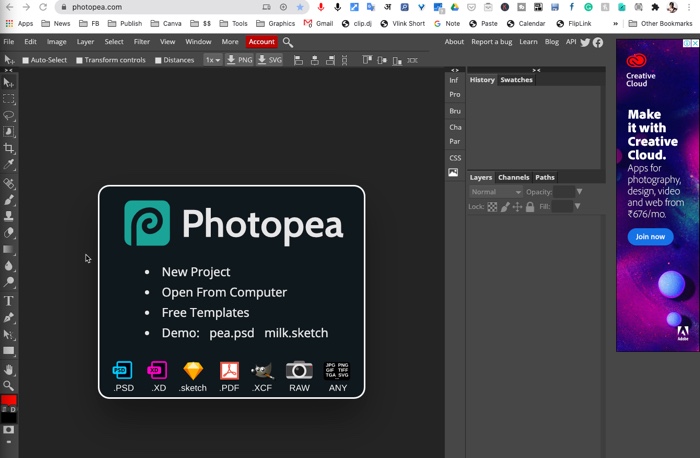
Task: Open the milk.sketch demo file
Action: [x=296, y=333]
